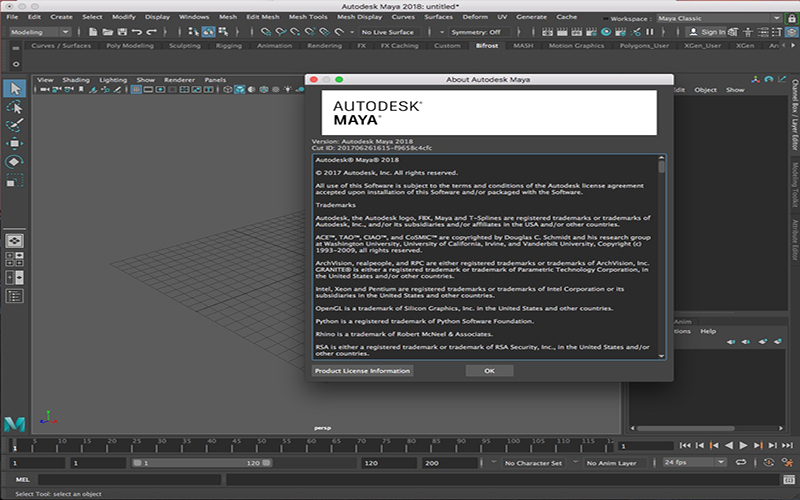
Task: Open the Outliner toggle icon in toolbox
Action: coord(15,296)
